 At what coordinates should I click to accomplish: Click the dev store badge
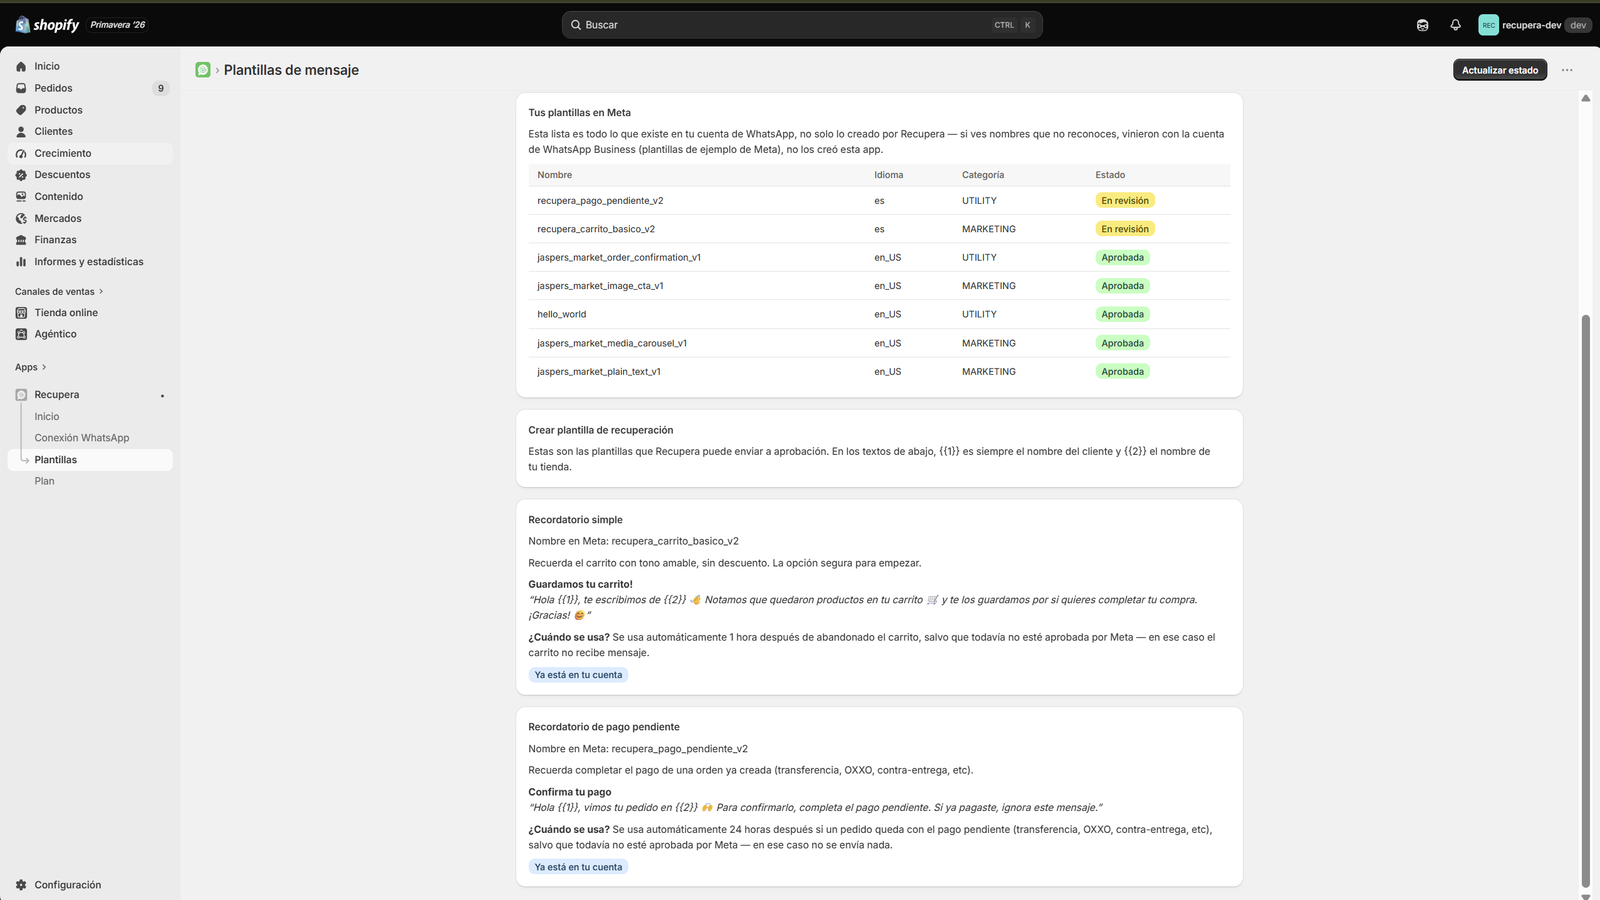(1578, 25)
